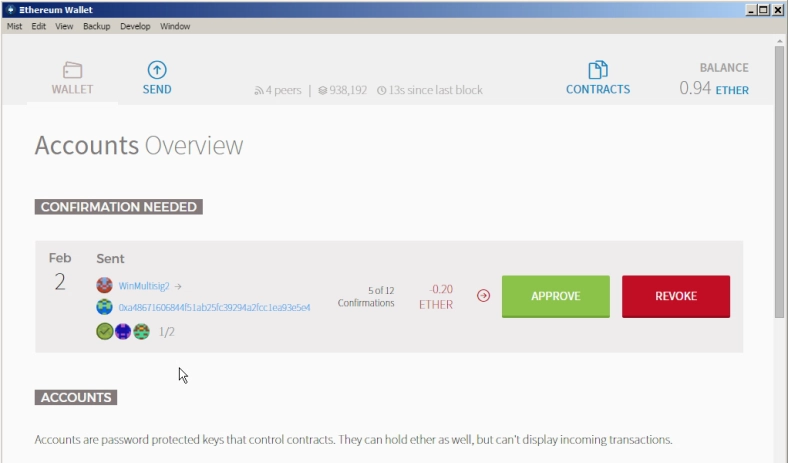This screenshot has height=463, width=788.
Task: Click the purple owner identicon
Action: 123,331
